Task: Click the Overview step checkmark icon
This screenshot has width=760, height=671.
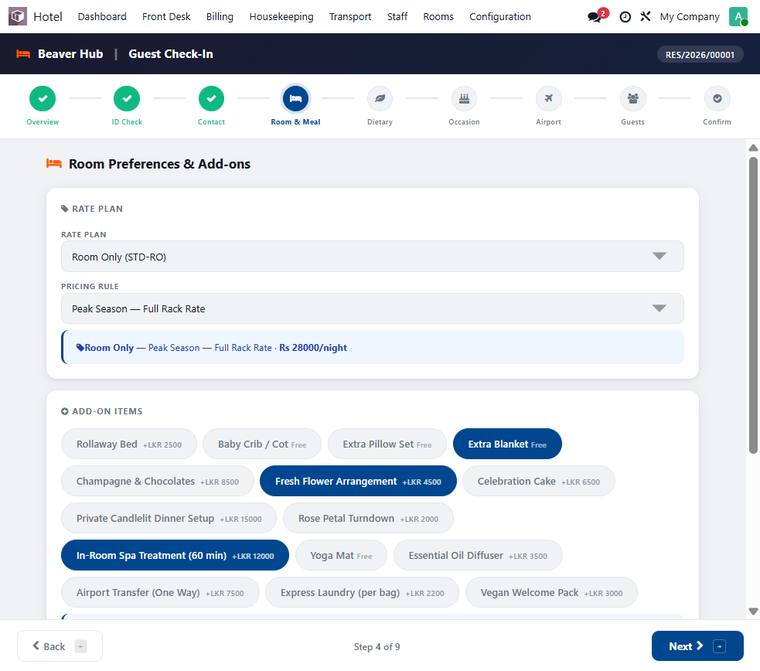Action: (43, 98)
